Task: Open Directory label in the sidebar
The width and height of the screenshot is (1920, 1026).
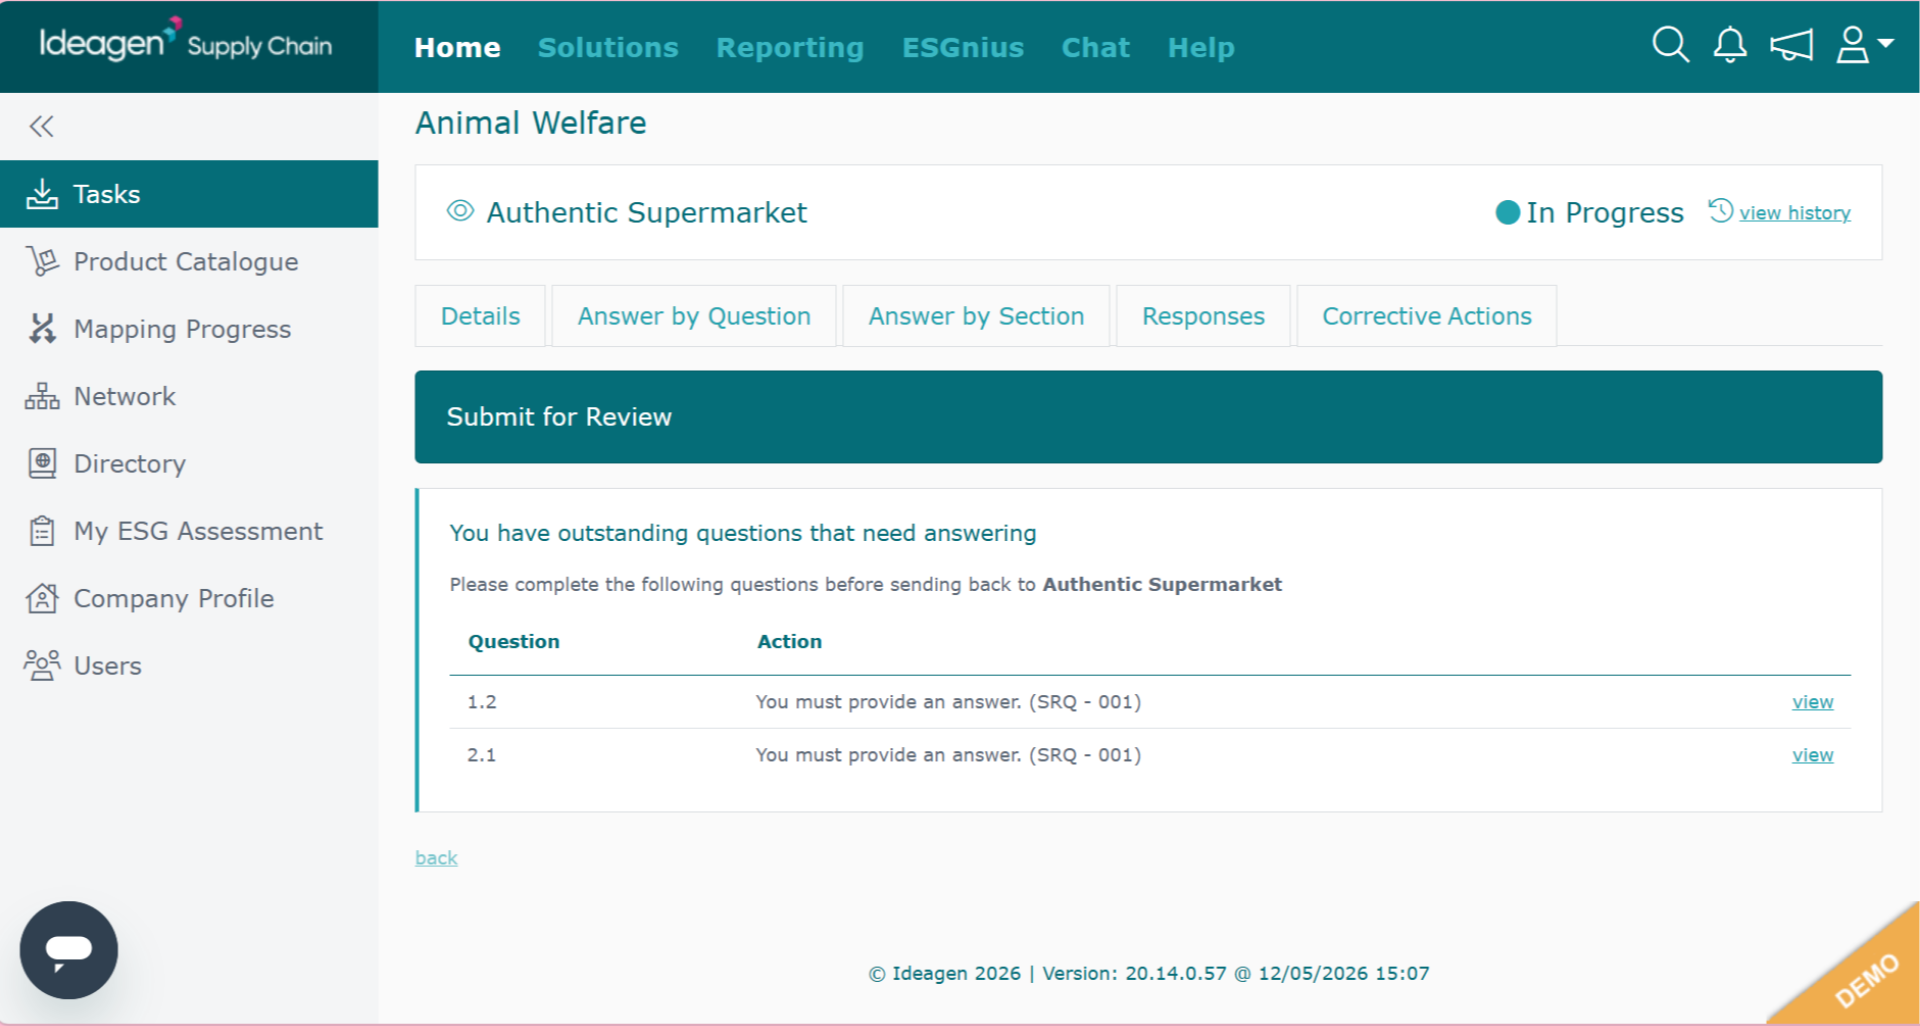Action: pos(130,464)
